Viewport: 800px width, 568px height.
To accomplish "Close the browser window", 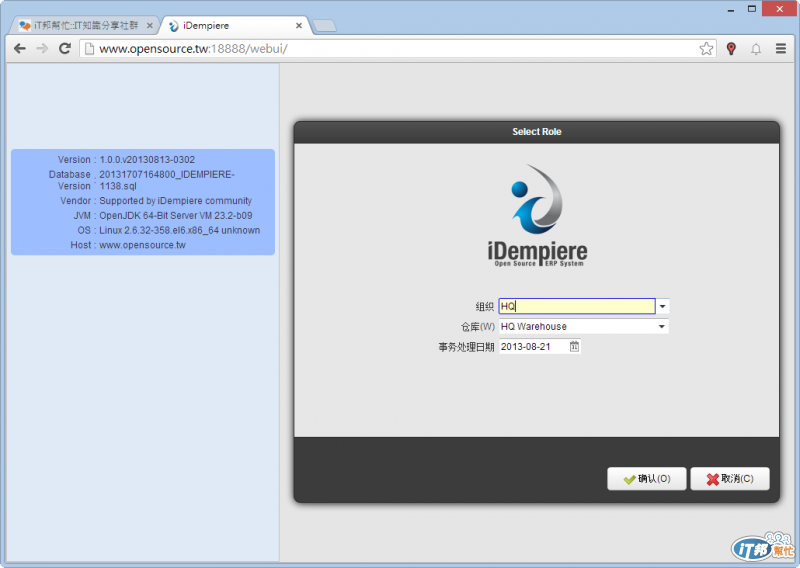I will click(x=779, y=9).
